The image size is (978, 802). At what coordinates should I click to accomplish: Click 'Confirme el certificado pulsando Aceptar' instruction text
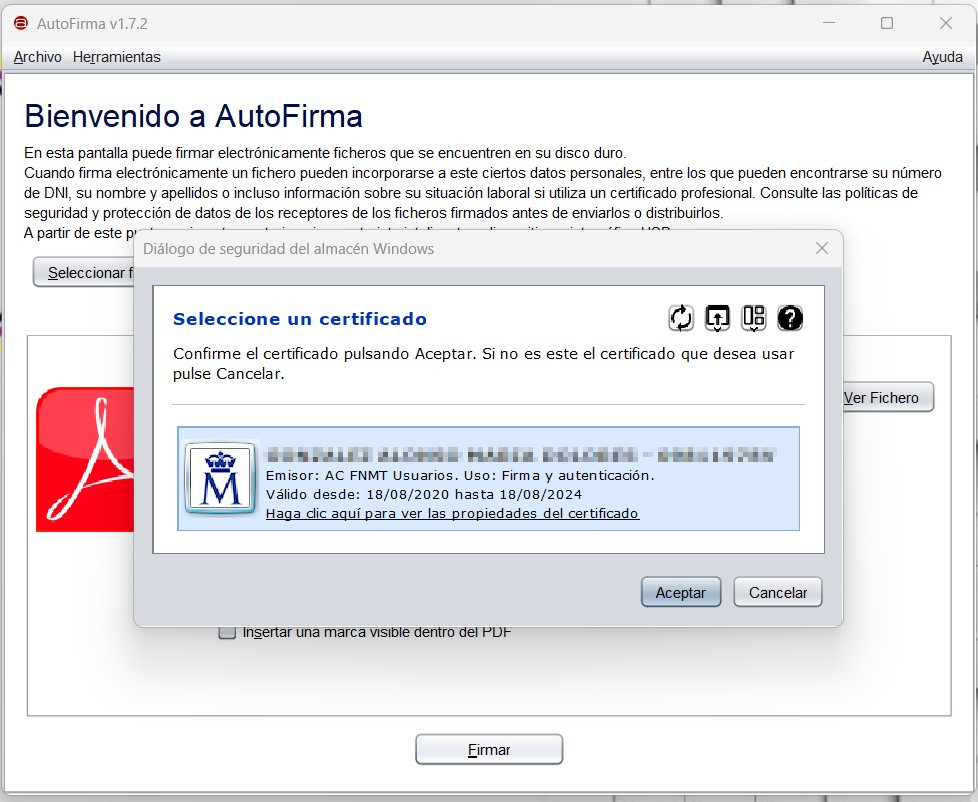point(483,364)
